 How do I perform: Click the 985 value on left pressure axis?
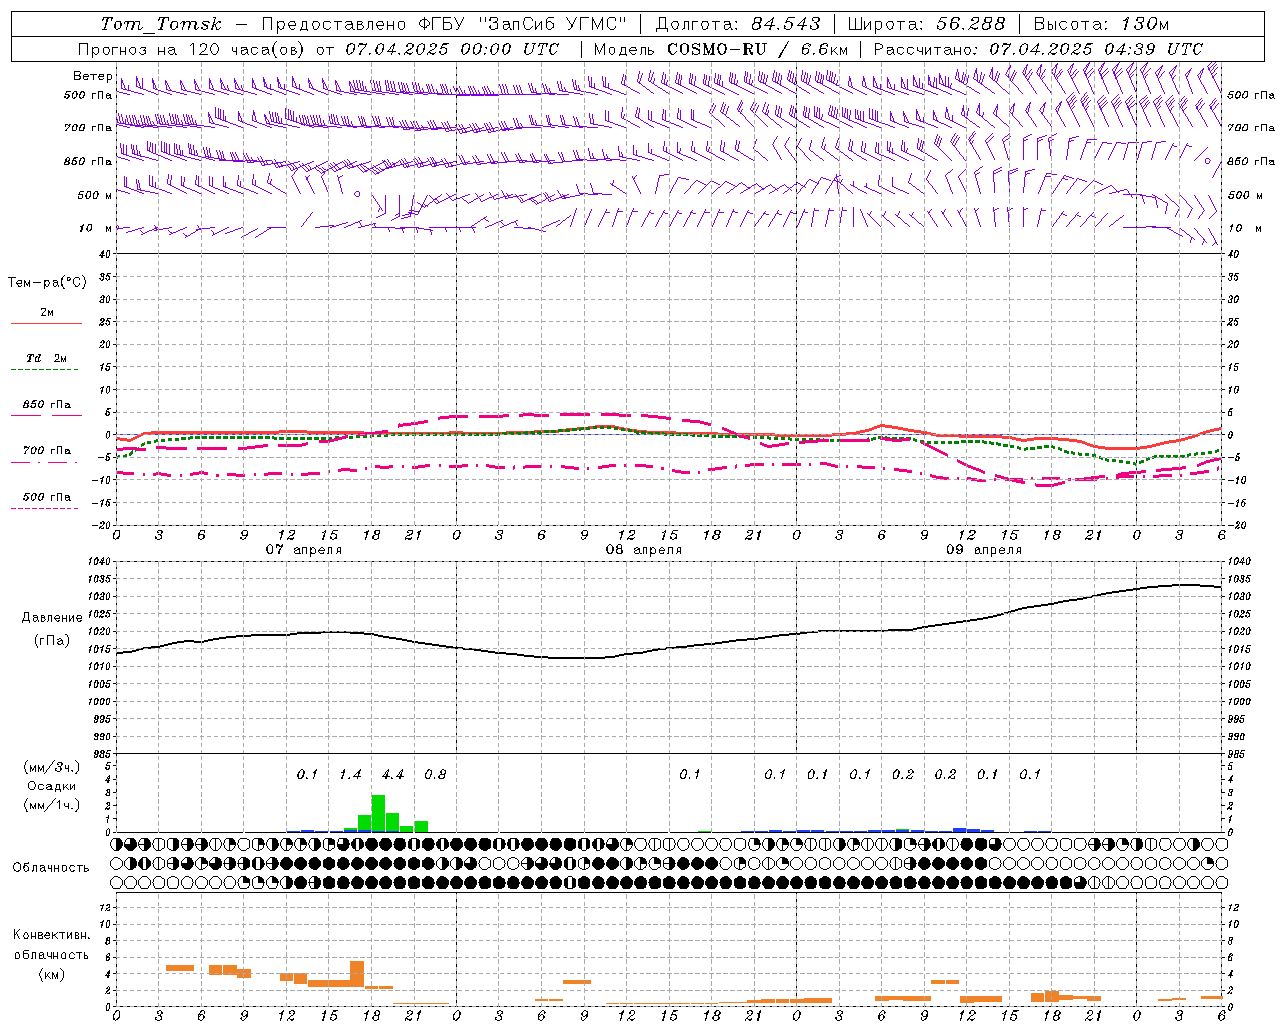click(x=102, y=754)
